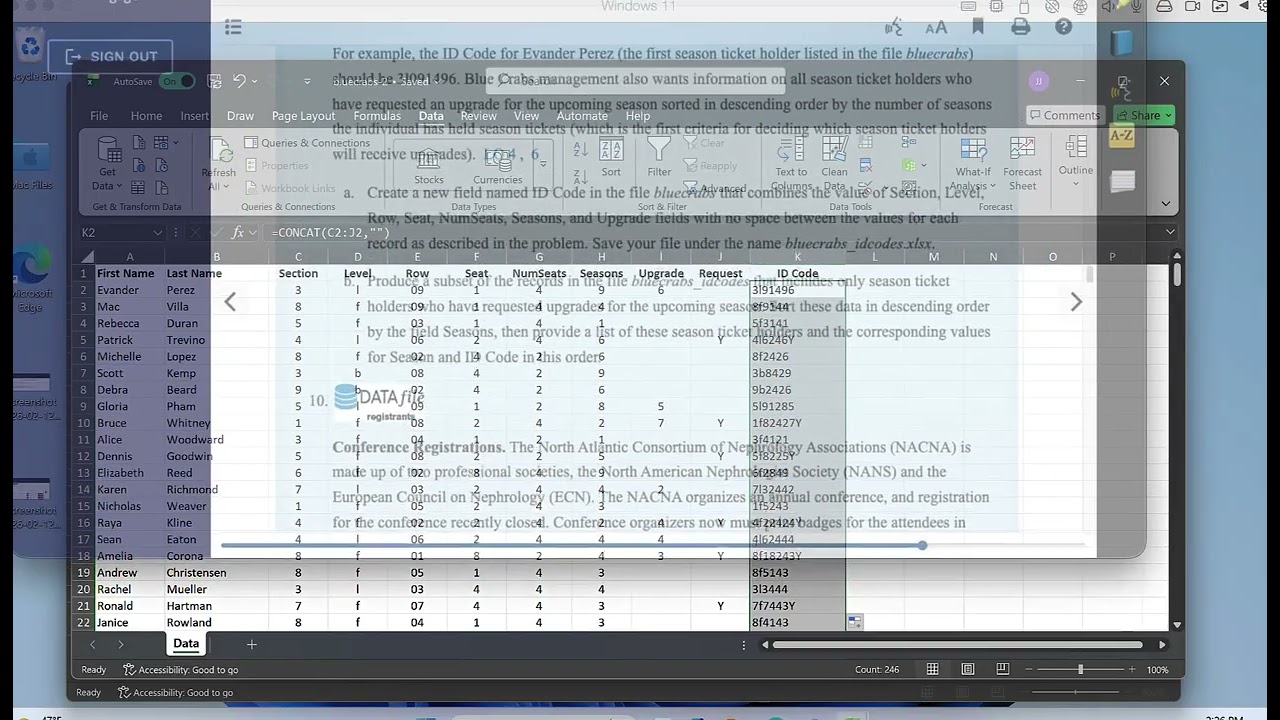Click the print icon in the reader
The image size is (1280, 720).
pyautogui.click(x=1020, y=27)
